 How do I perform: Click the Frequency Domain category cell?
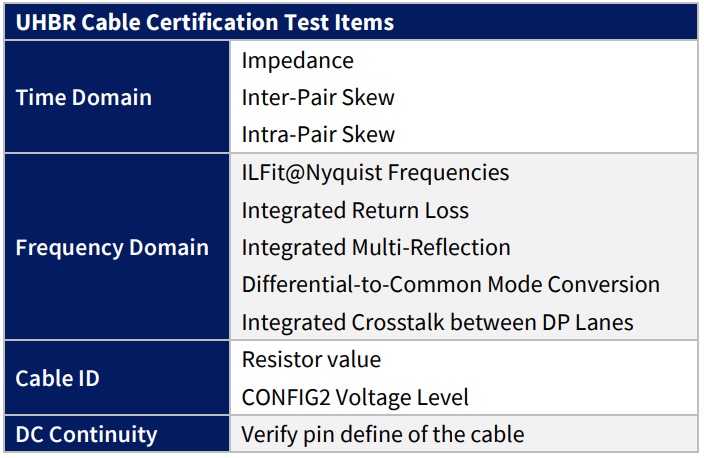pyautogui.click(x=112, y=247)
